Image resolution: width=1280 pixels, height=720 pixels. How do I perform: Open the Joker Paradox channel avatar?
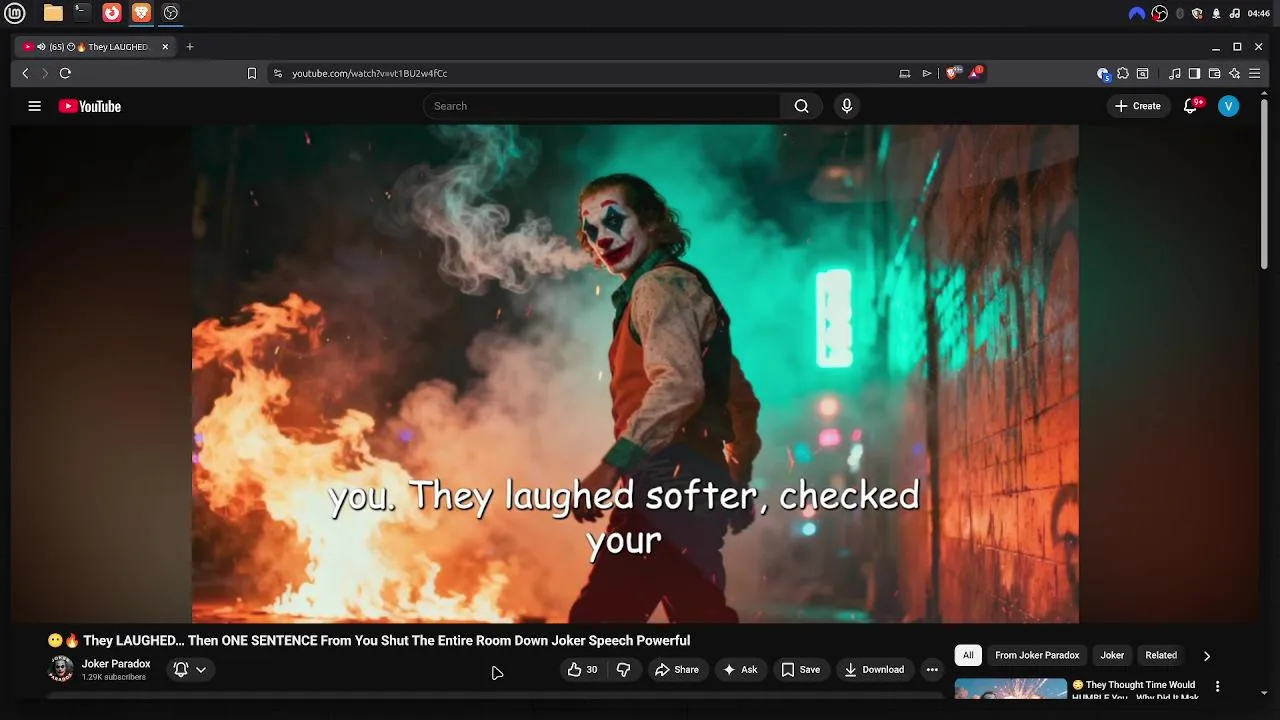tap(61, 669)
